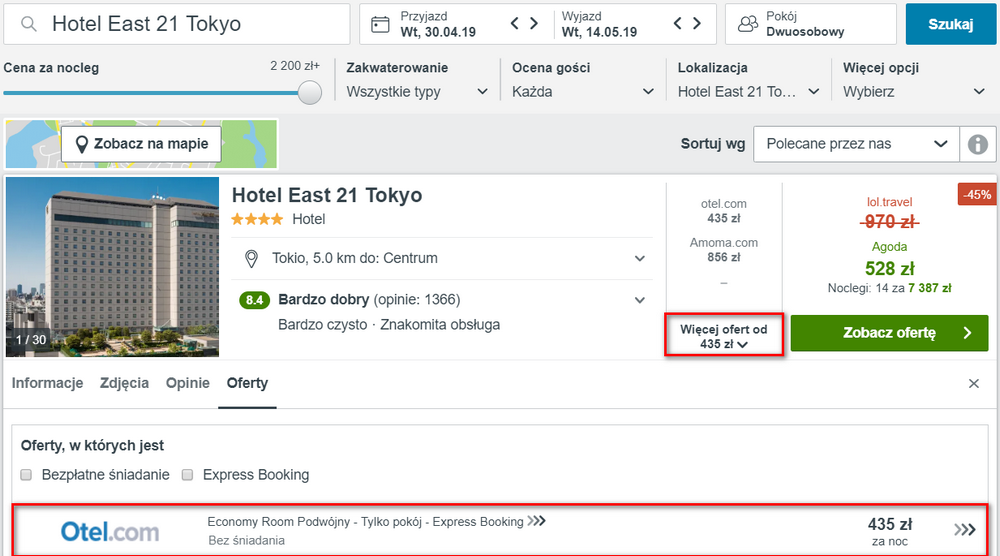Go to previous arrival date
Viewport: 1000px width, 556px height.
point(515,24)
